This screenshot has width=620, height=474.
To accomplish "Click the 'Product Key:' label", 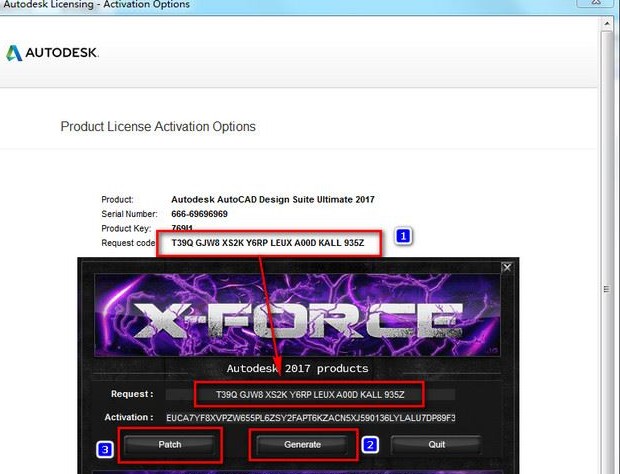I will coord(126,229).
